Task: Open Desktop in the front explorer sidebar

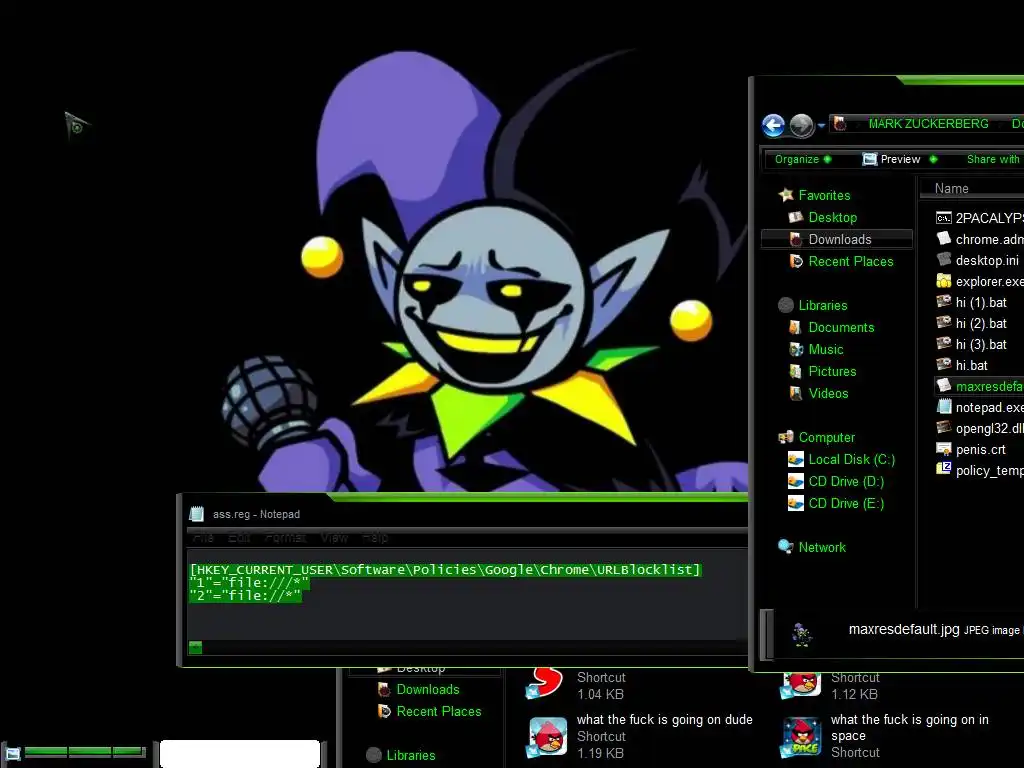Action: pyautogui.click(x=832, y=217)
